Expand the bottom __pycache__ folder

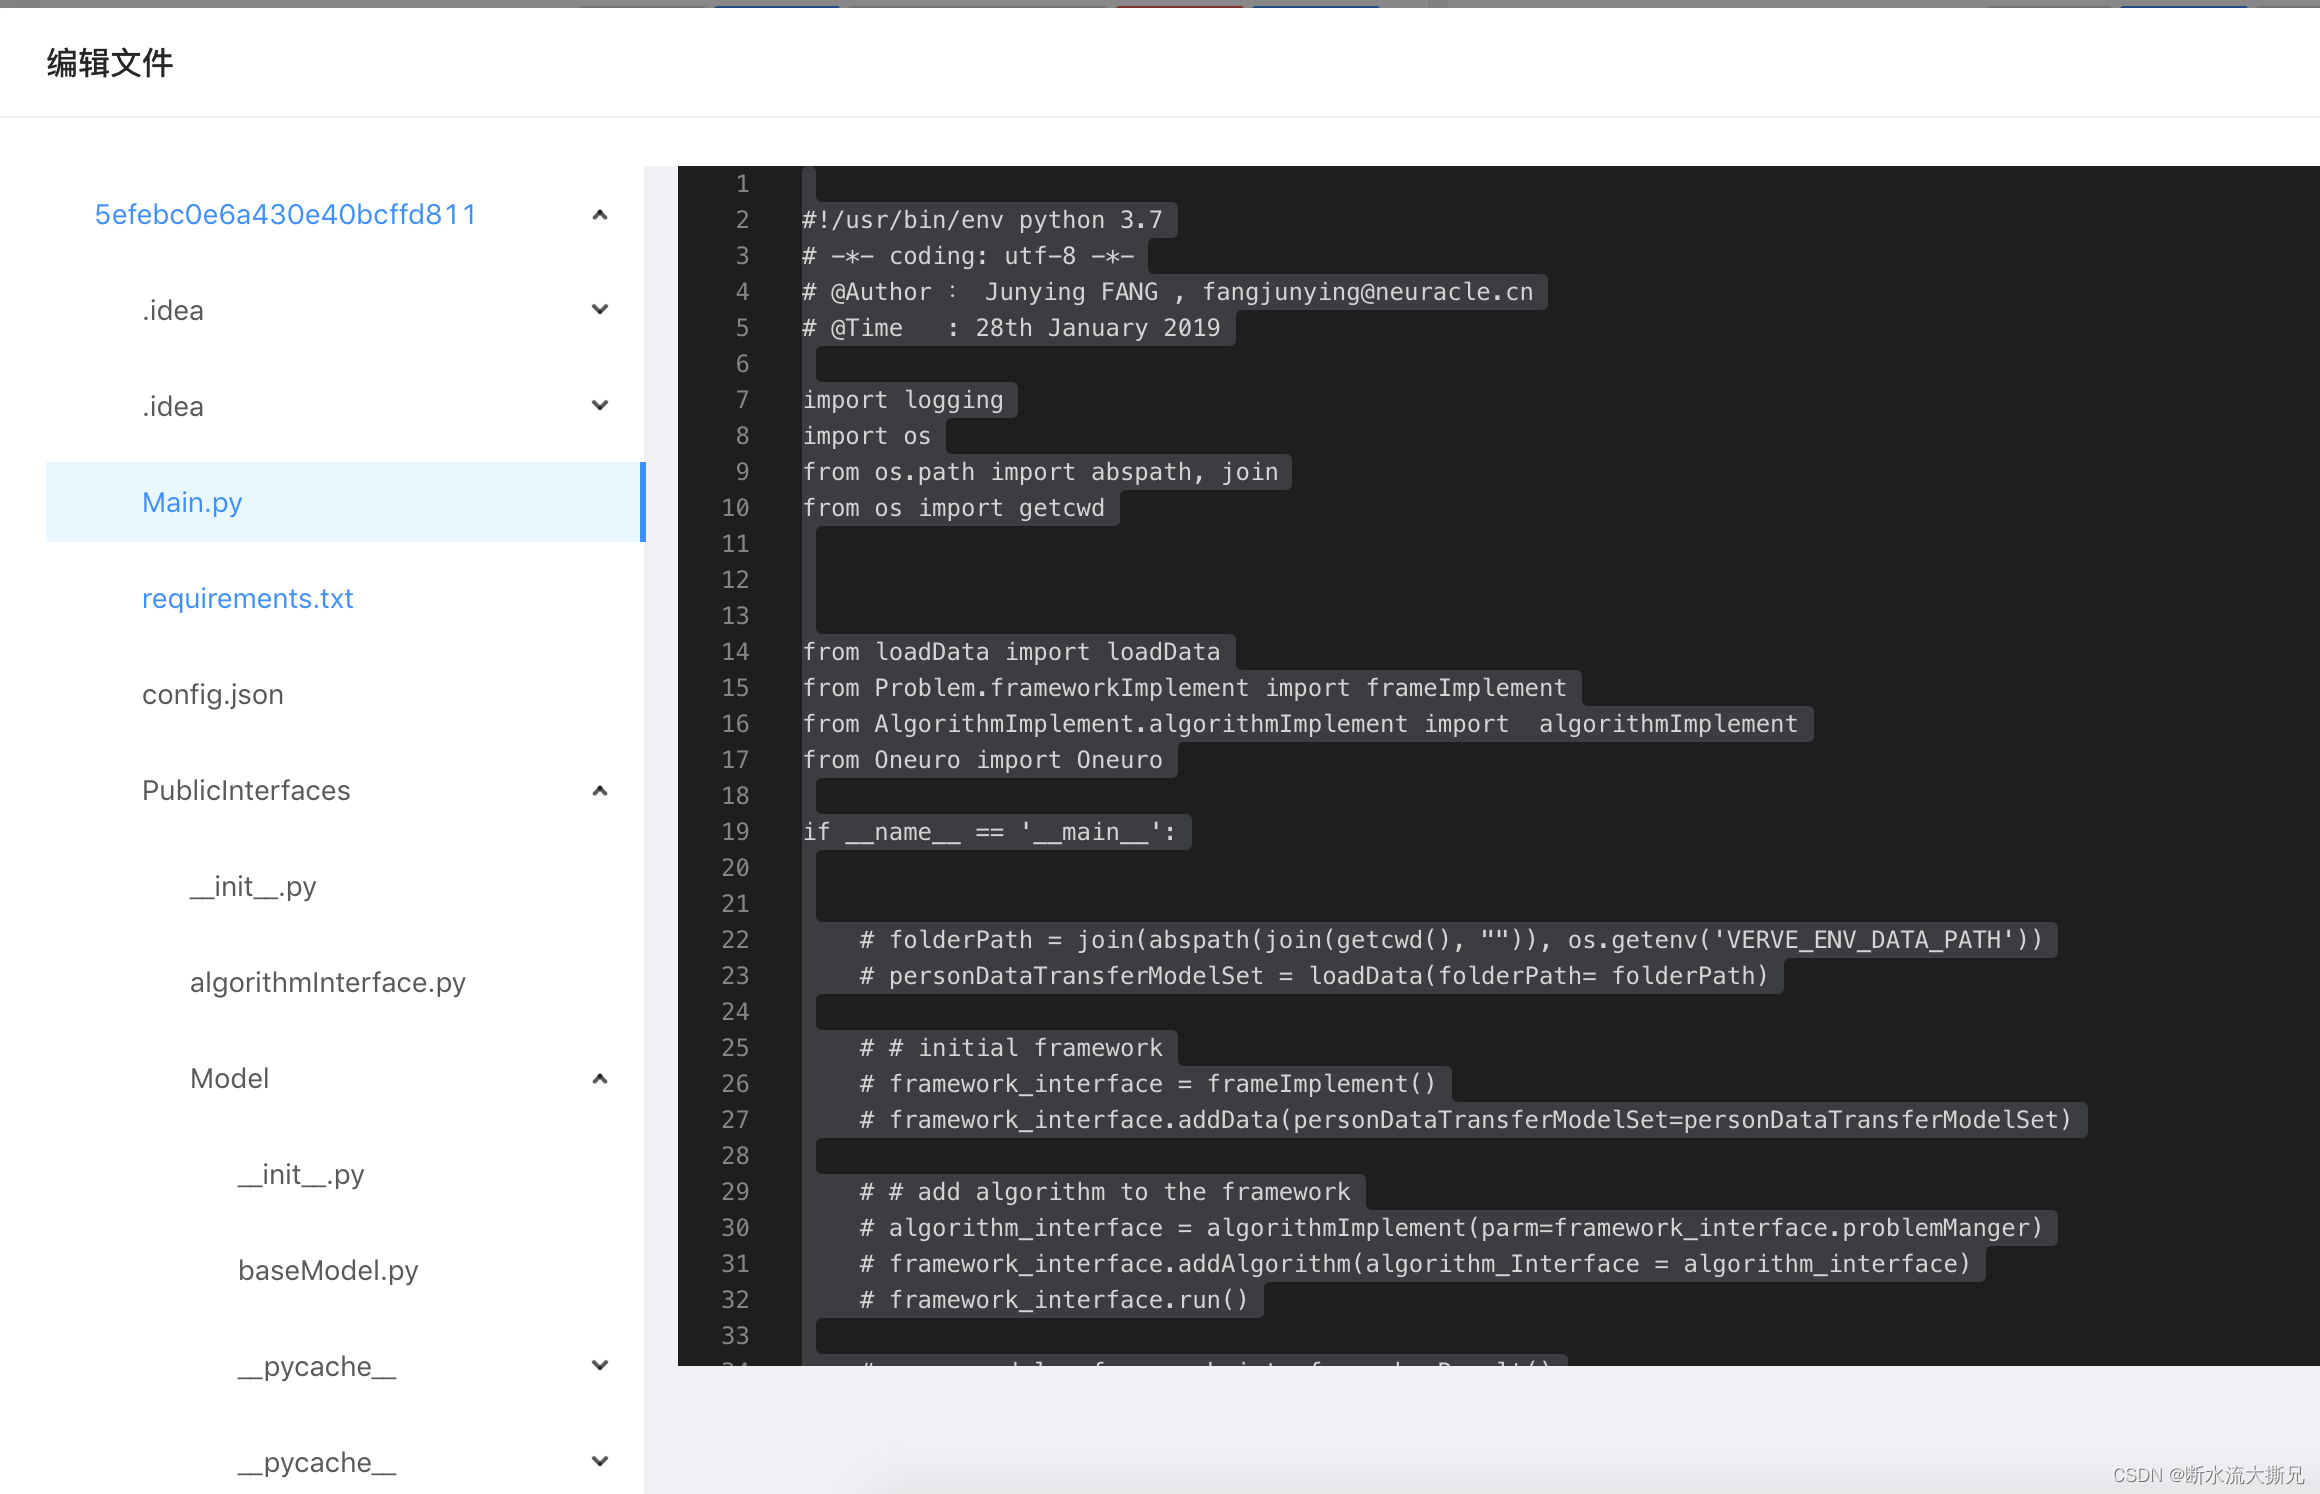600,1460
